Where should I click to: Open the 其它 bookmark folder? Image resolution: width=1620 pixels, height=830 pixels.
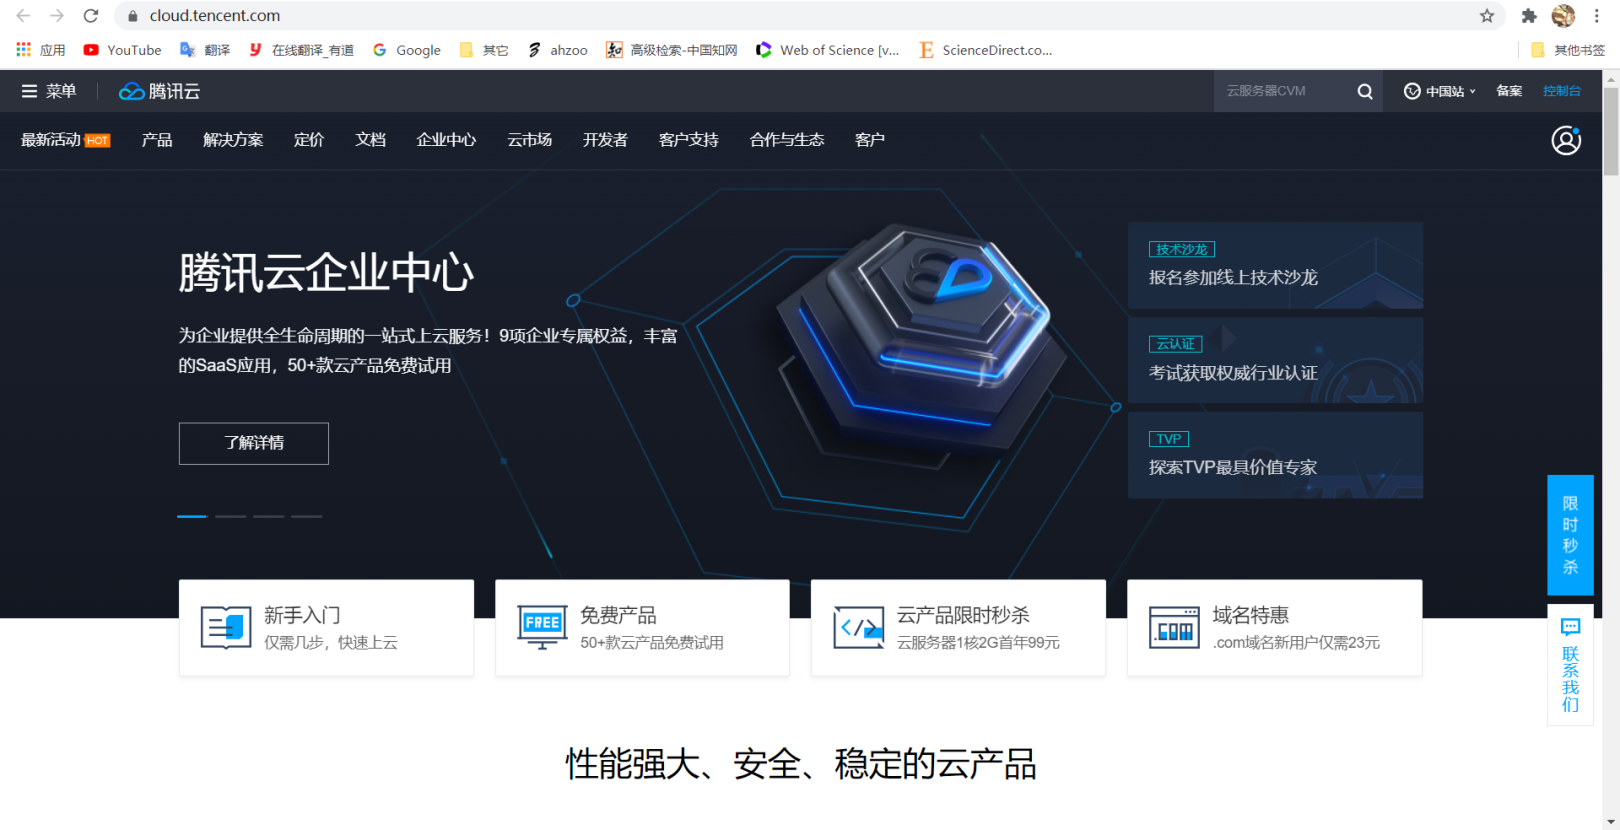click(x=483, y=50)
